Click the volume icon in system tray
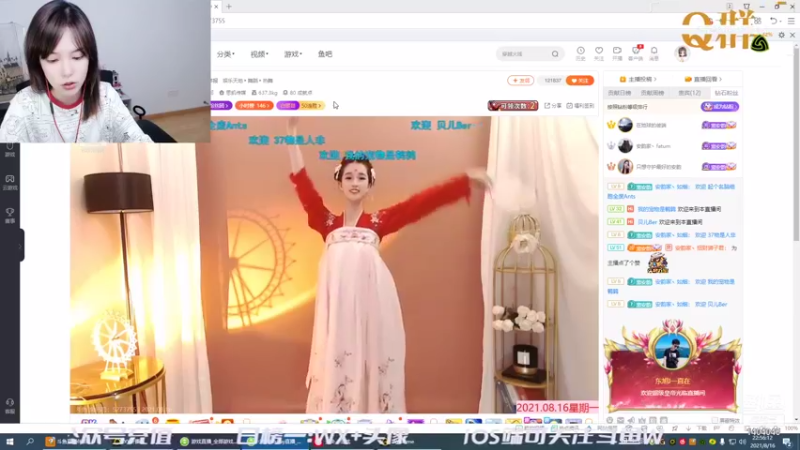This screenshot has width=800, height=450. coord(742,442)
